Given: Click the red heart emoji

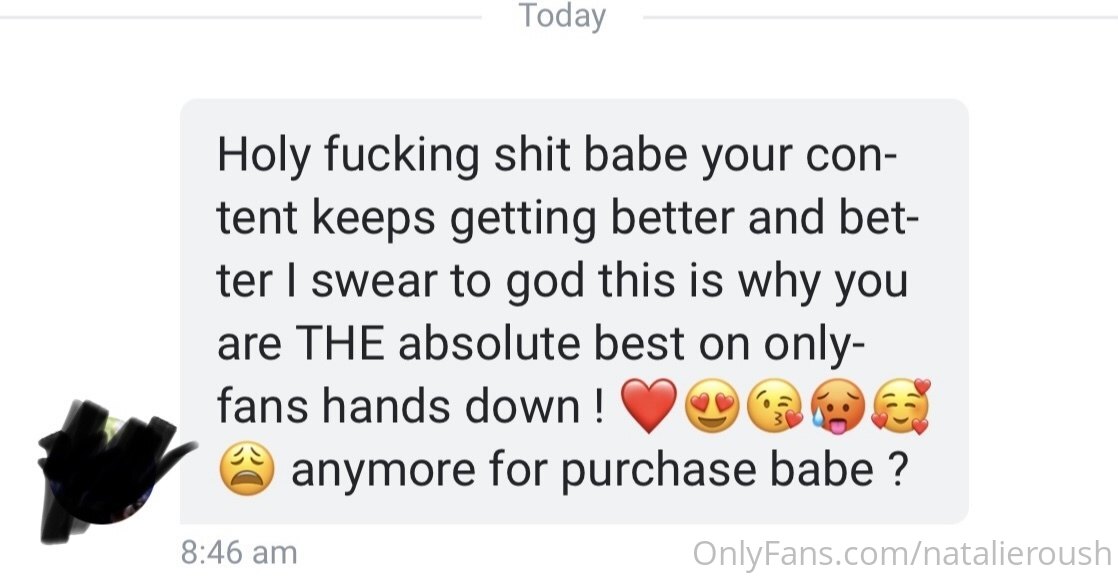Looking at the screenshot, I should 649,406.
